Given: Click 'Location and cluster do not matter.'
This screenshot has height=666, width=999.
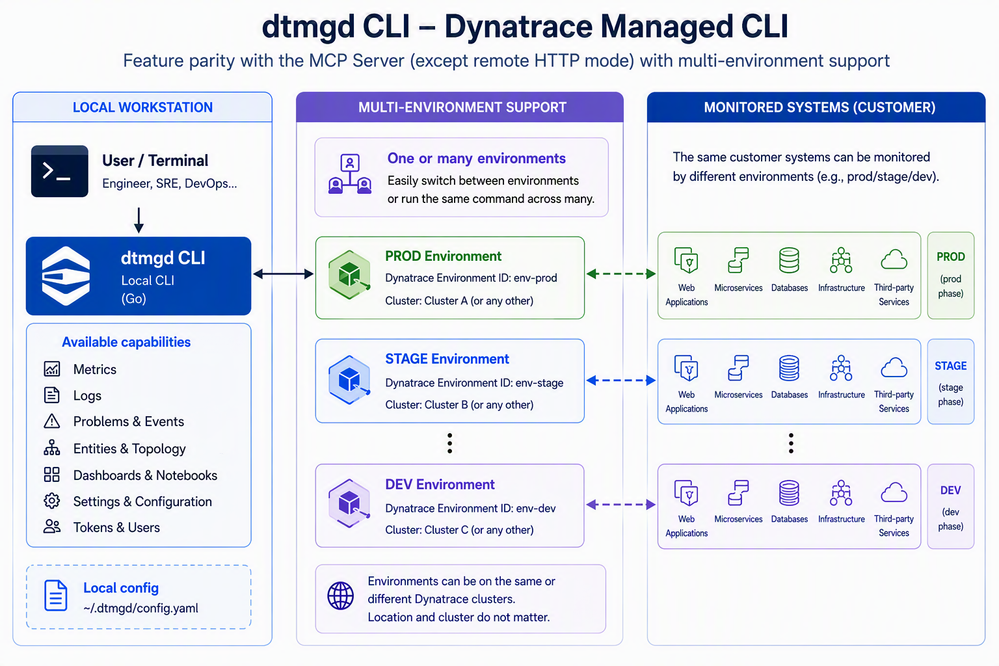Looking at the screenshot, I should click(459, 617).
